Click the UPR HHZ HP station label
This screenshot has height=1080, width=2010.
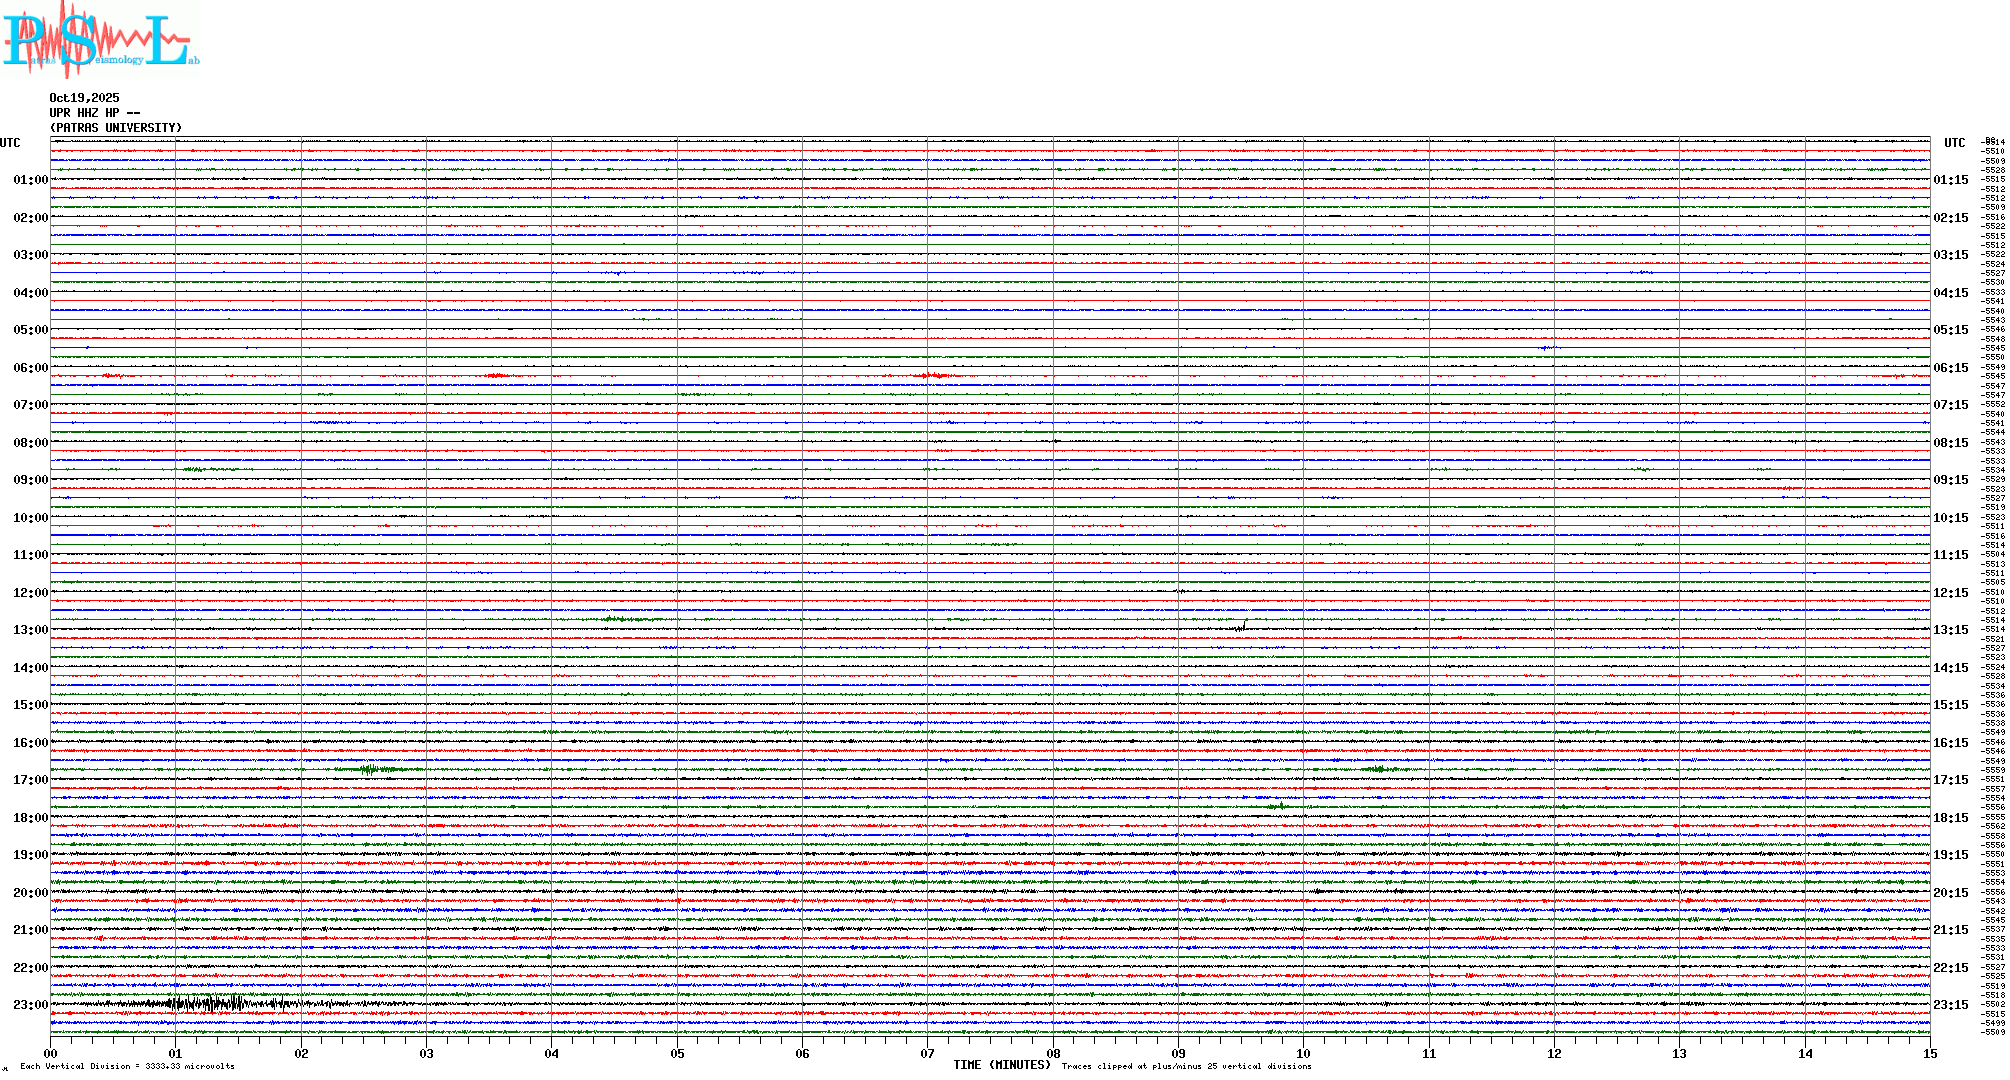(x=94, y=113)
